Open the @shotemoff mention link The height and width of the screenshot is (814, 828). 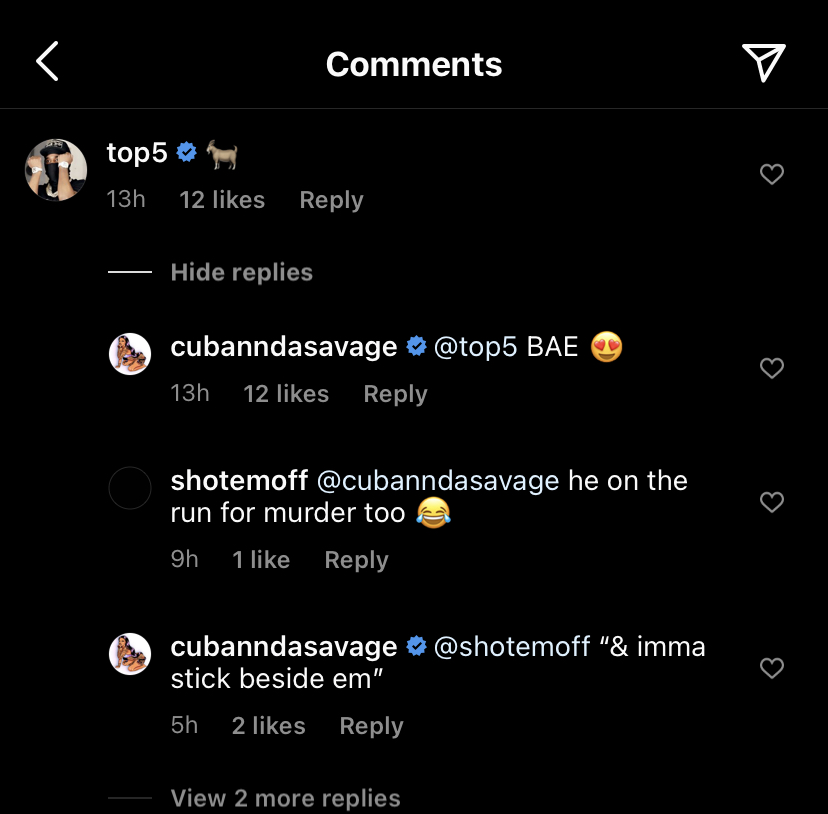point(511,646)
